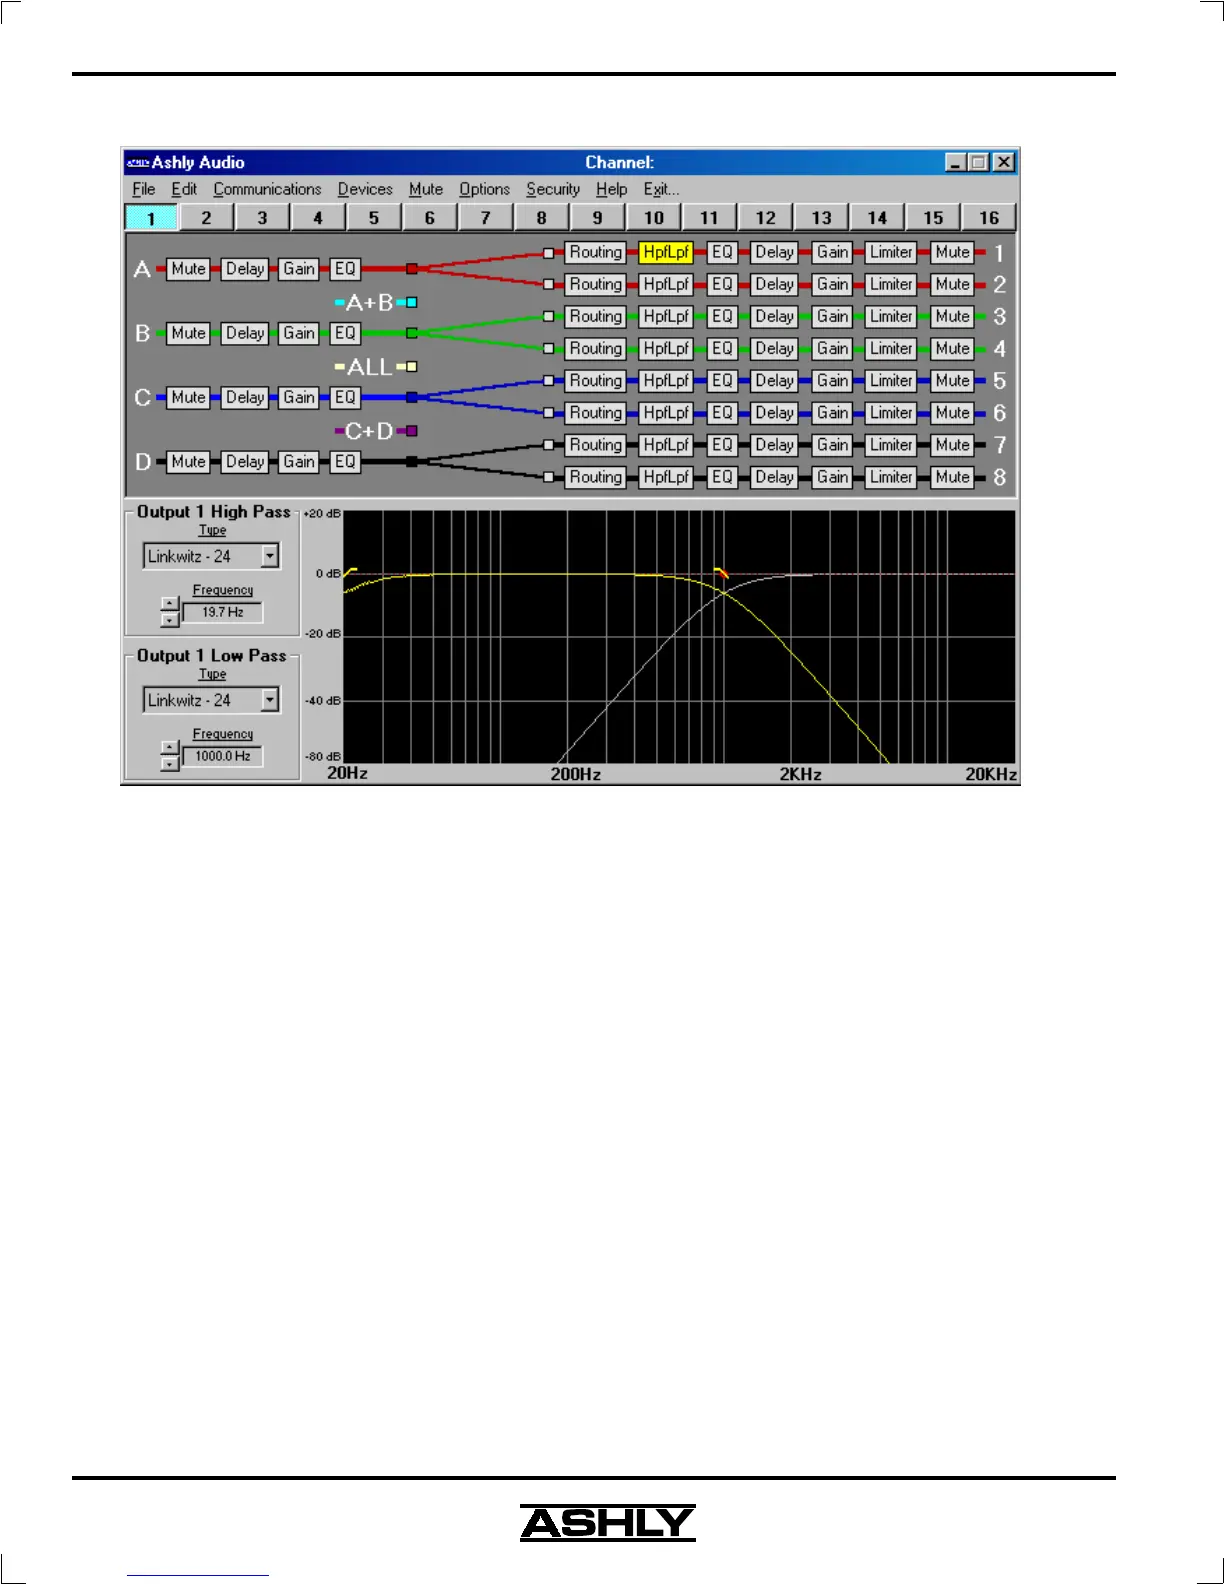Toggle Mute on output 3
This screenshot has width=1224, height=1584.
[953, 317]
